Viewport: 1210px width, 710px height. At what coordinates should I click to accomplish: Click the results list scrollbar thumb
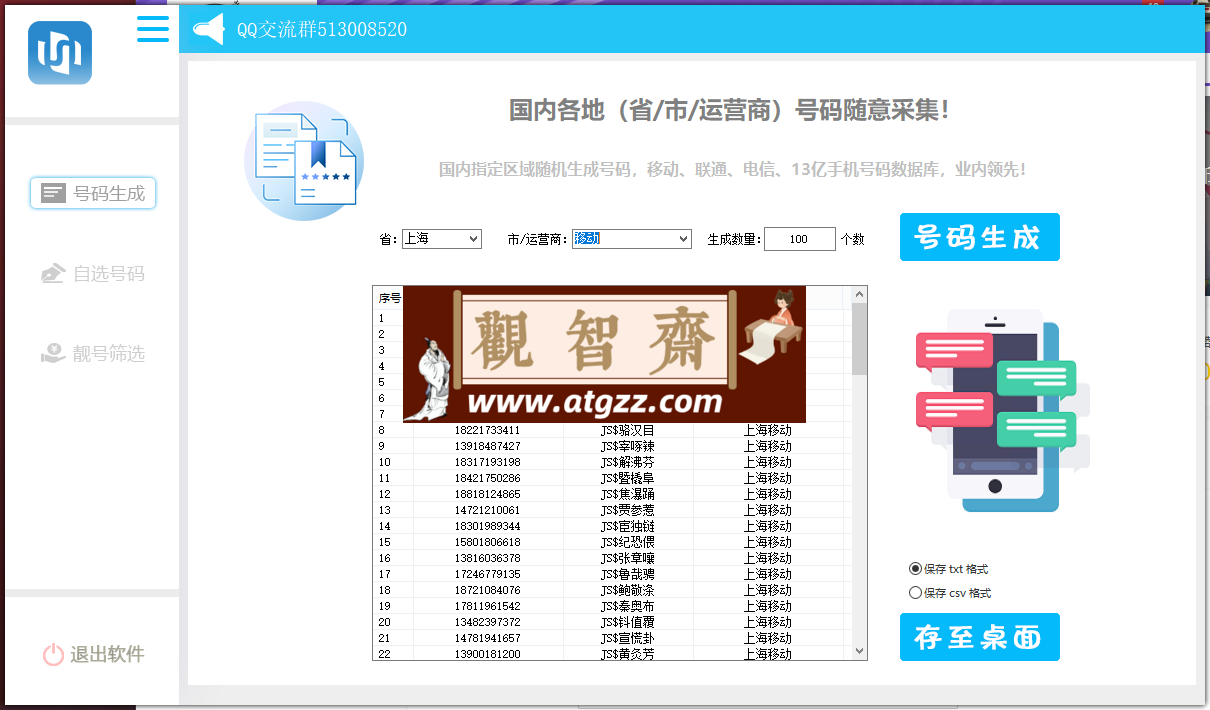tap(858, 339)
